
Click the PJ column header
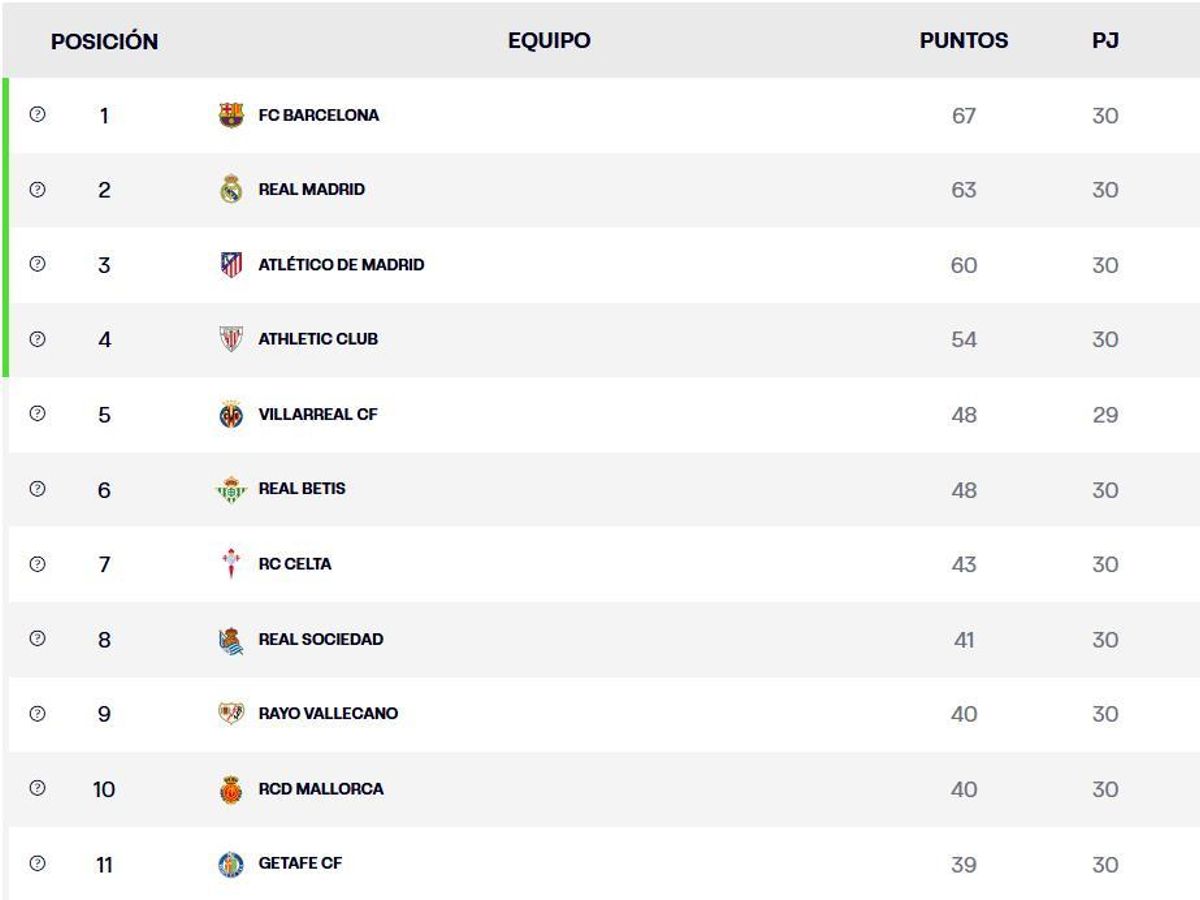[1105, 41]
